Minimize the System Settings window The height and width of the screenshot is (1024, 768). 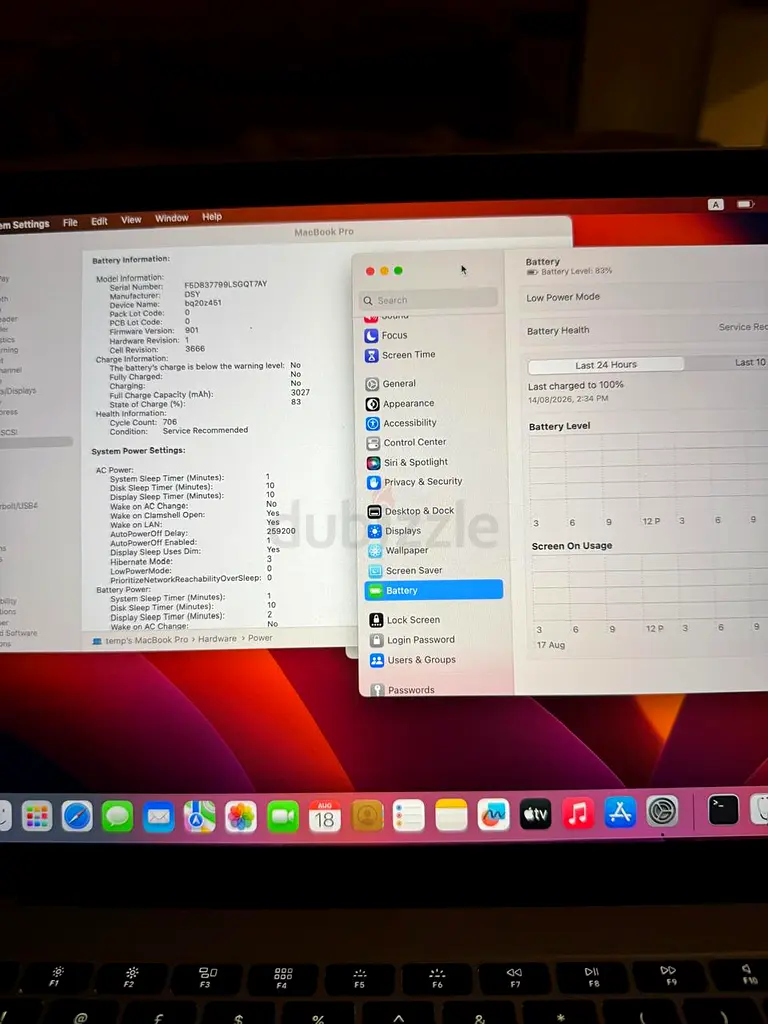point(384,271)
